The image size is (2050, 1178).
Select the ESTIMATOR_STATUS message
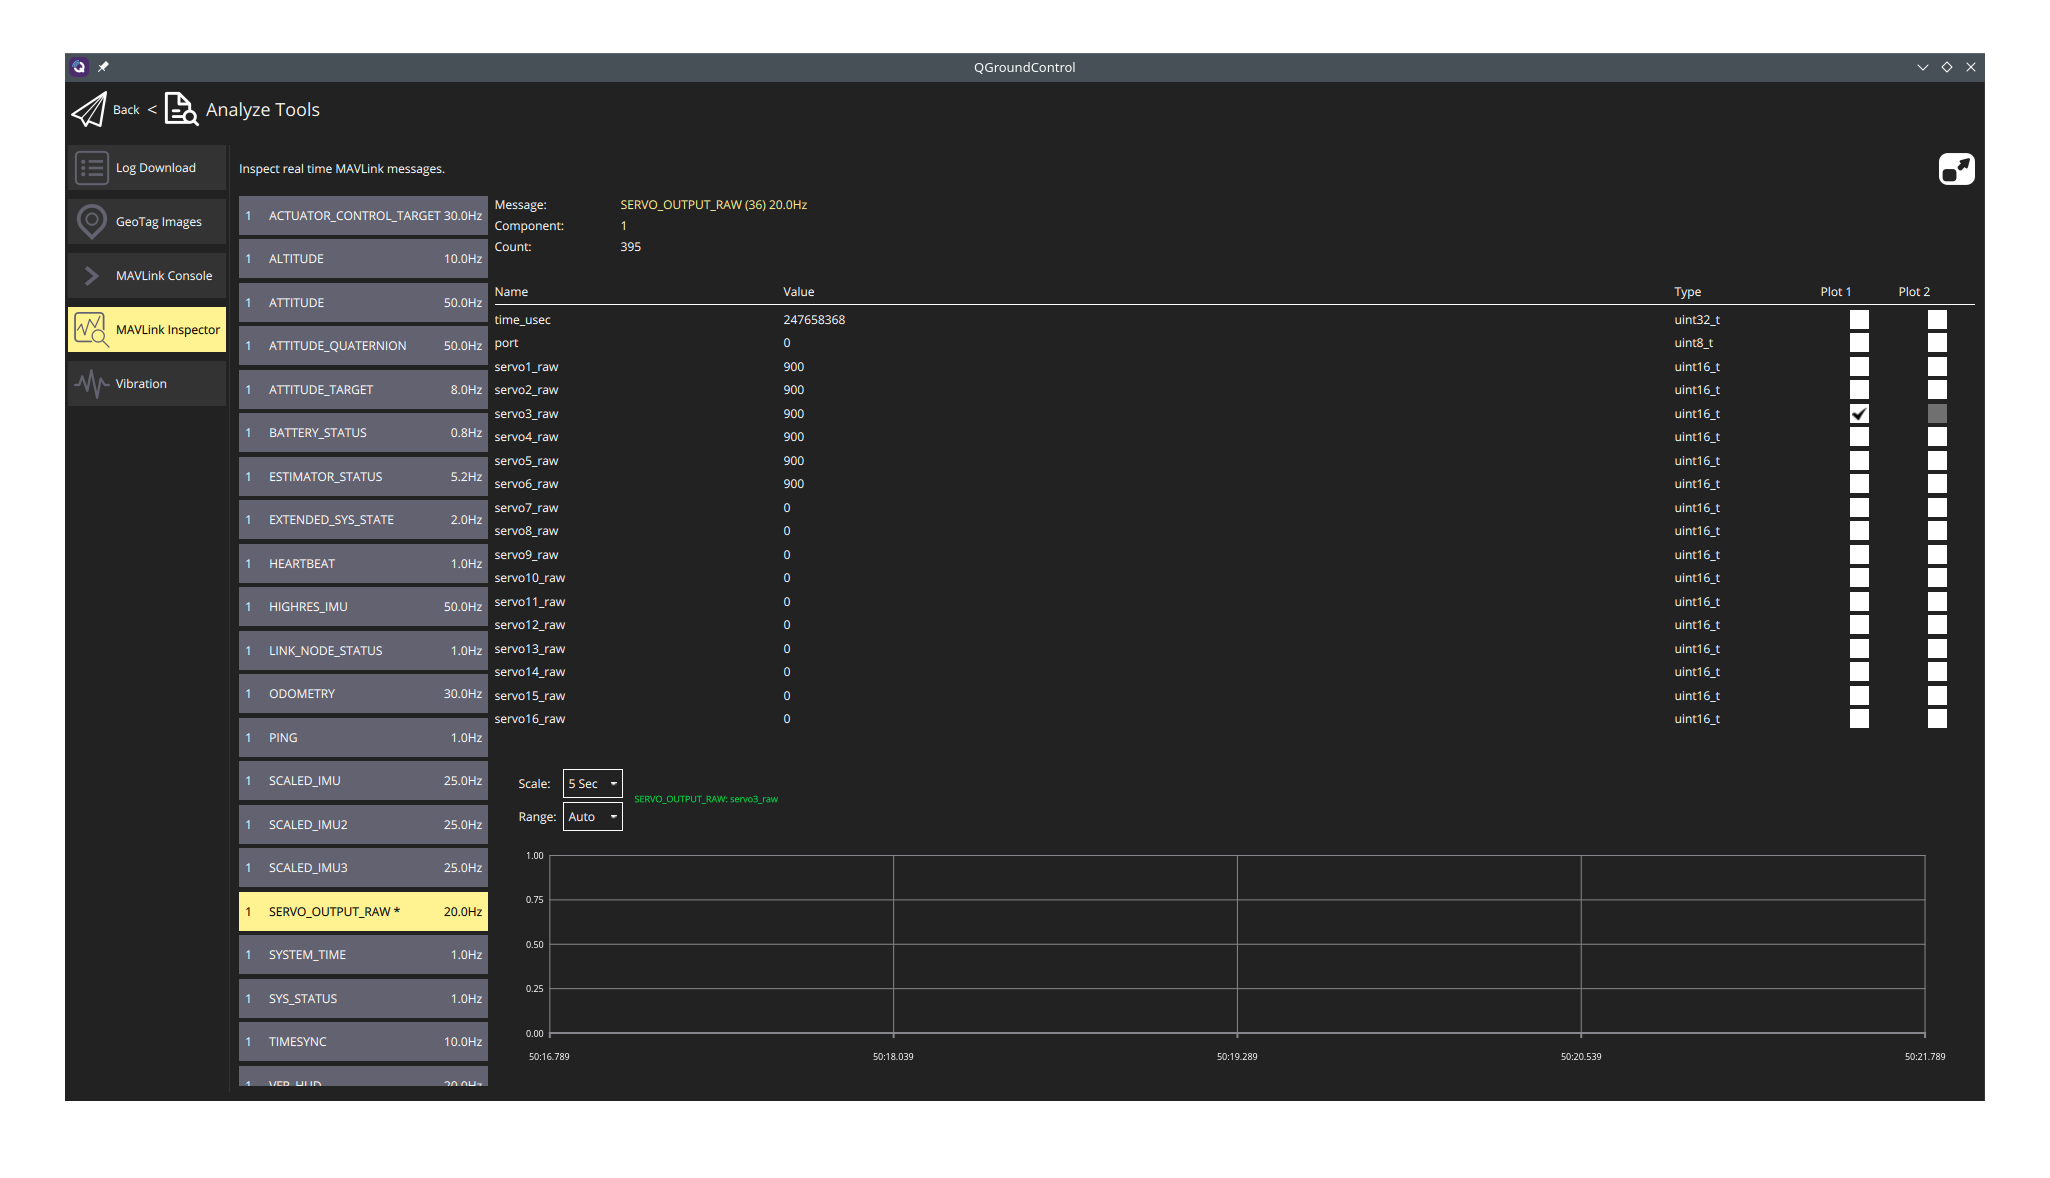coord(363,477)
